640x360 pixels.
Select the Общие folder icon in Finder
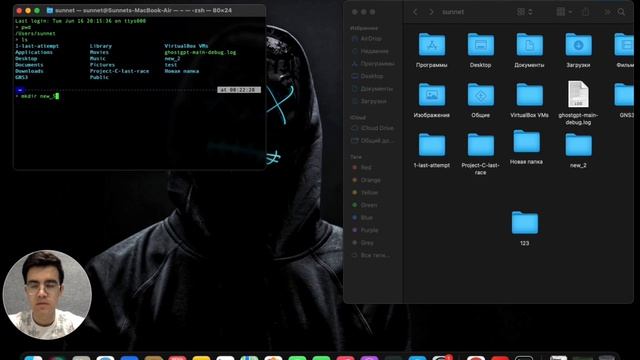(x=480, y=95)
